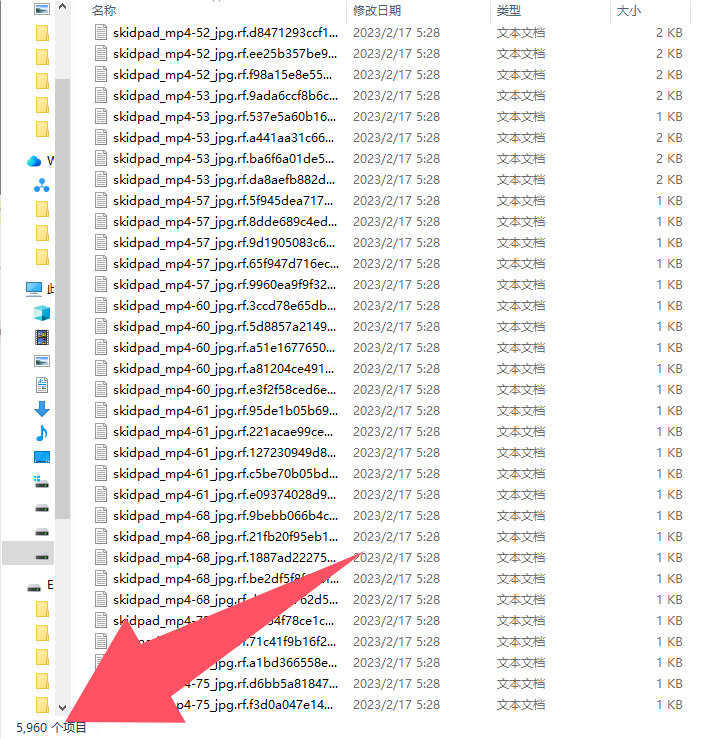Screen dimensions: 708x739
Task: Select file skidpad_mp4-60_jpg.rf.e3f2f58ced6e
Action: tap(224, 390)
